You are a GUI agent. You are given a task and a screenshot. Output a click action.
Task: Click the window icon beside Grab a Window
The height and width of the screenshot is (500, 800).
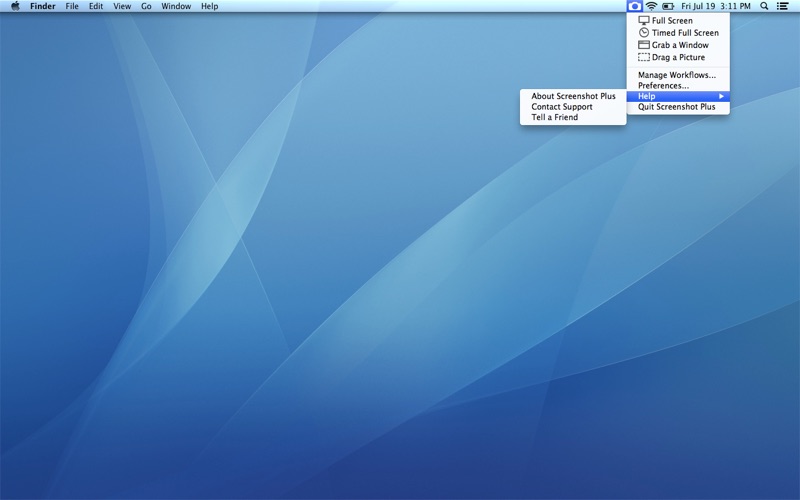tap(644, 45)
